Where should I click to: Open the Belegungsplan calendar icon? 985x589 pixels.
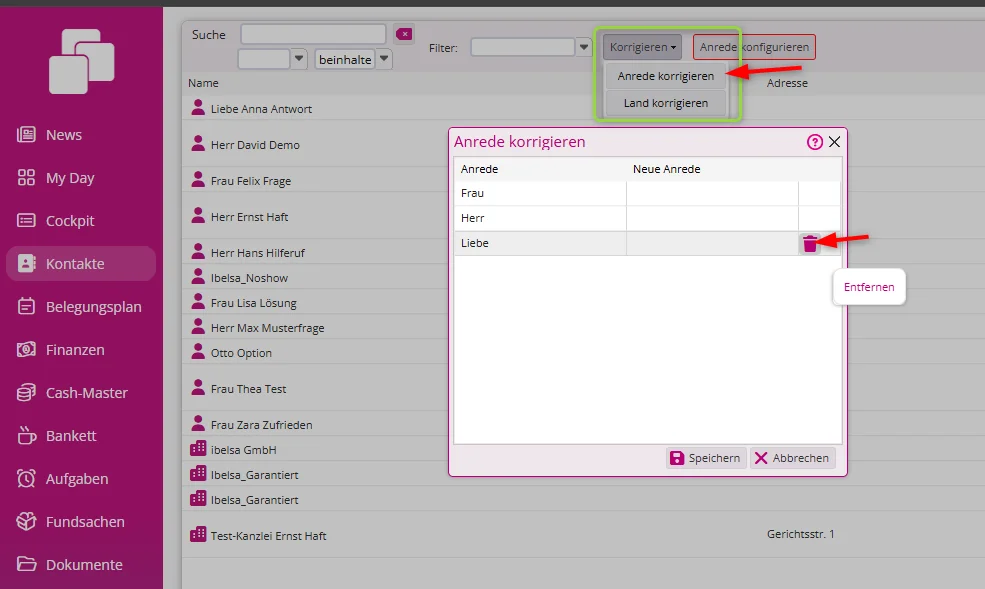26,306
